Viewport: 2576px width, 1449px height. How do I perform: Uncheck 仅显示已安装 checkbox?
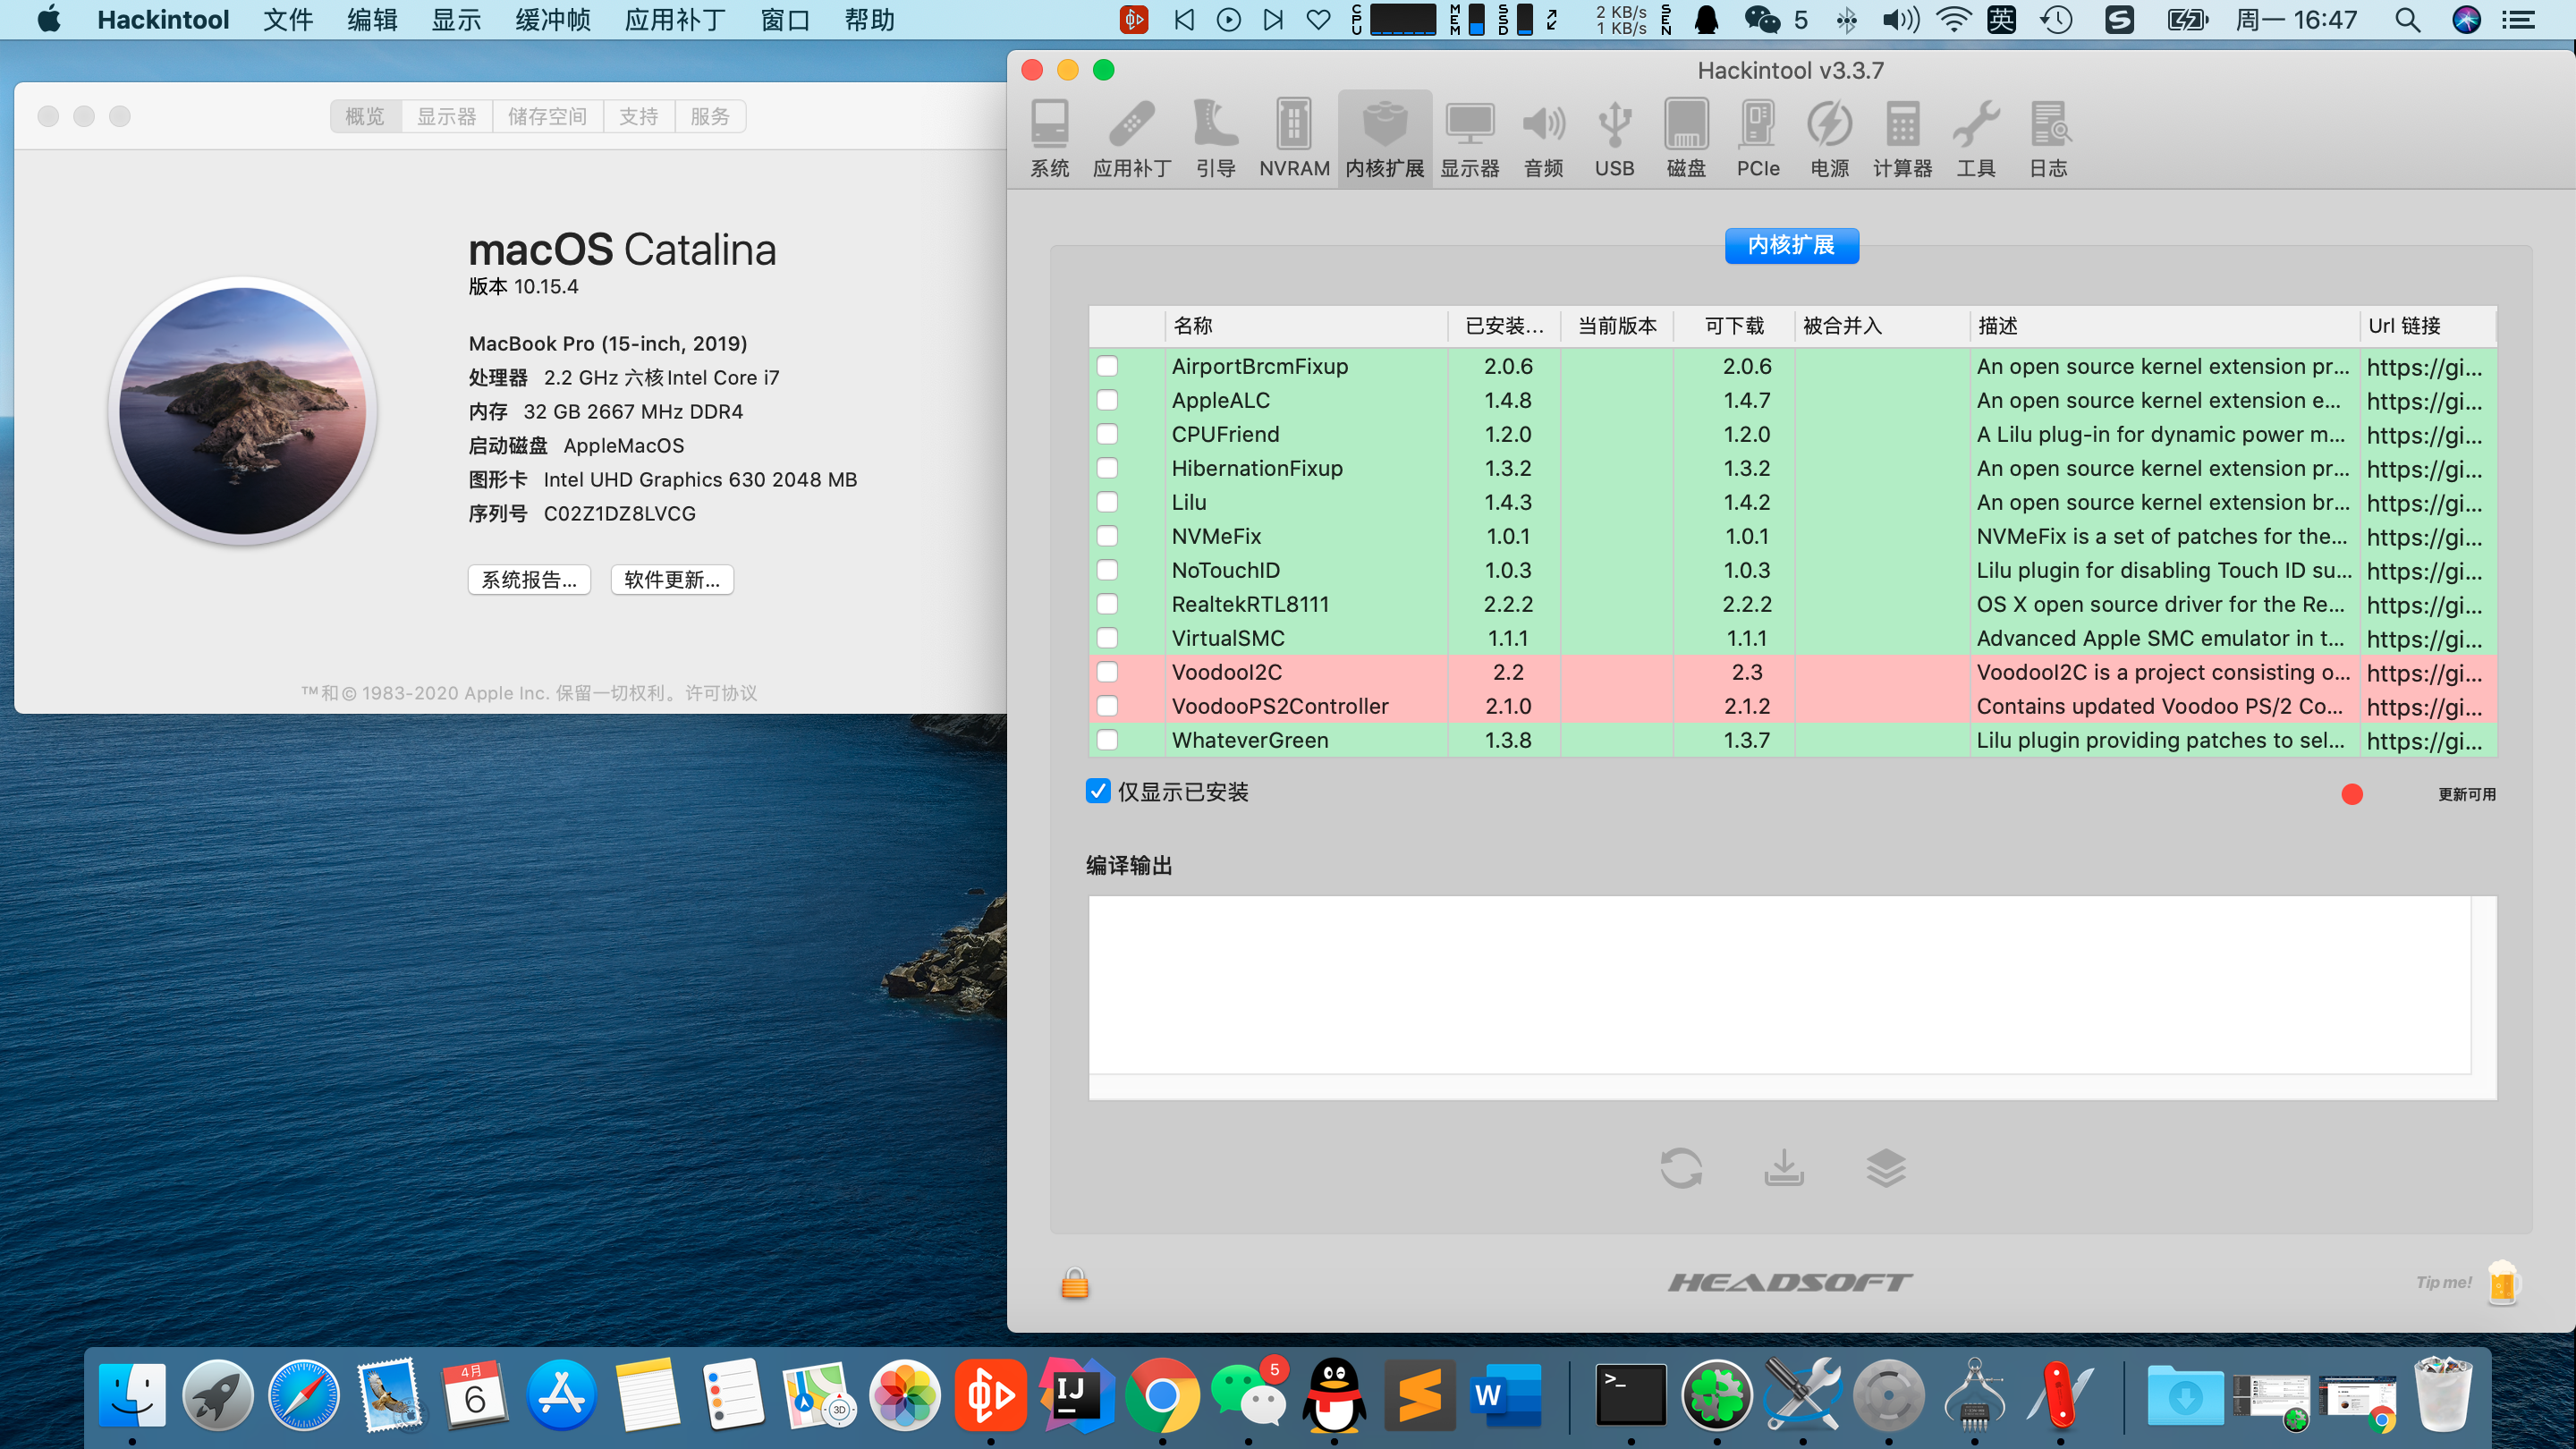click(x=1098, y=791)
